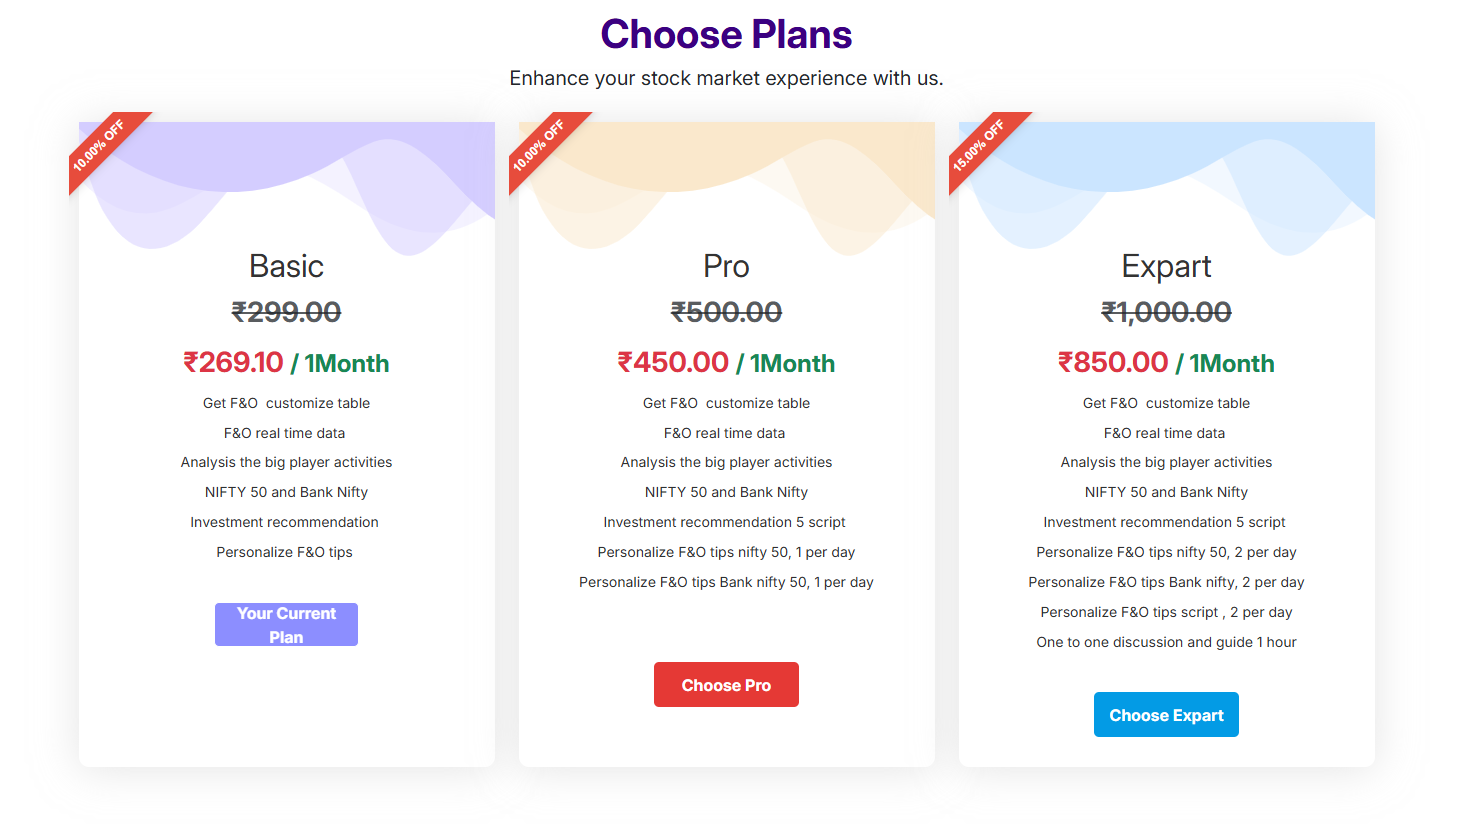Select the Your Current Plan button

coord(286,625)
